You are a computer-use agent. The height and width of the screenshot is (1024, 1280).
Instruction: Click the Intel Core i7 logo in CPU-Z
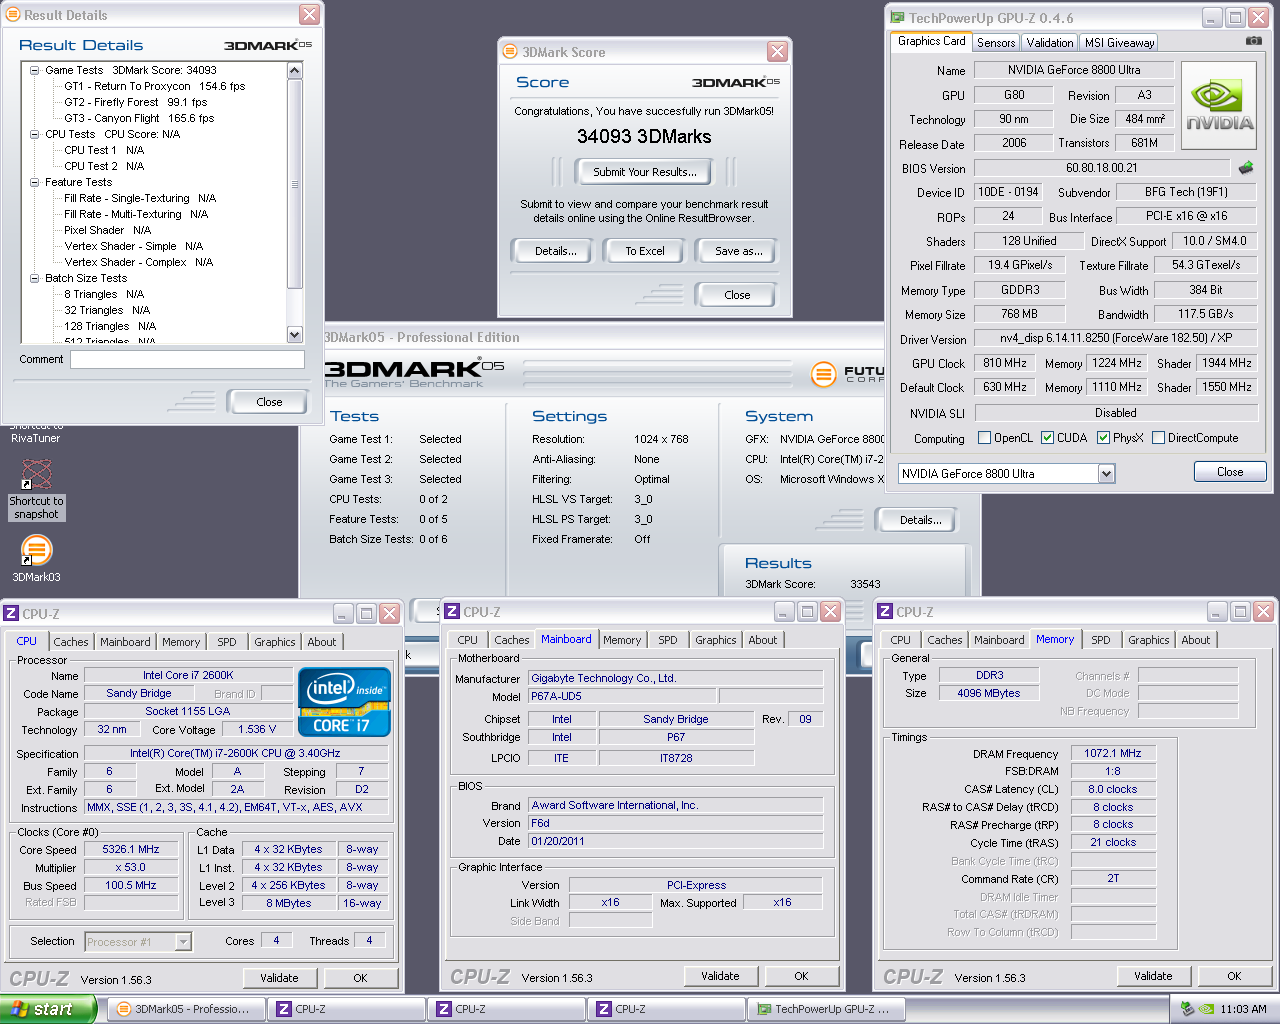344,702
